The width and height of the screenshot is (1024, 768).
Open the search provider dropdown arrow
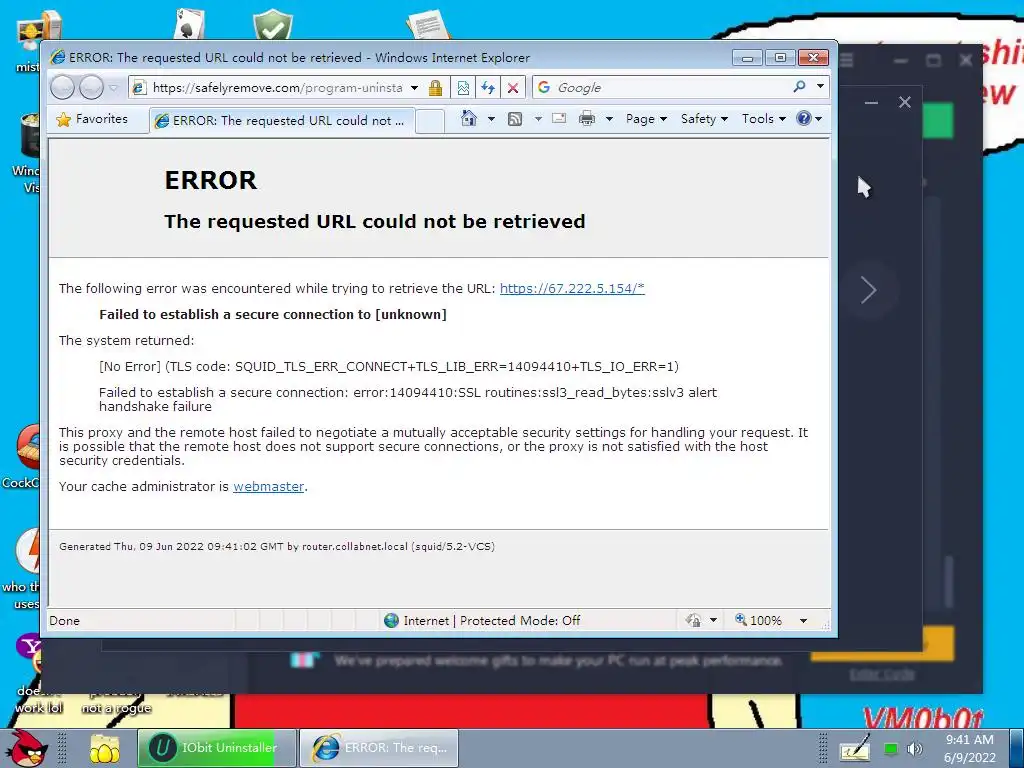click(820, 86)
